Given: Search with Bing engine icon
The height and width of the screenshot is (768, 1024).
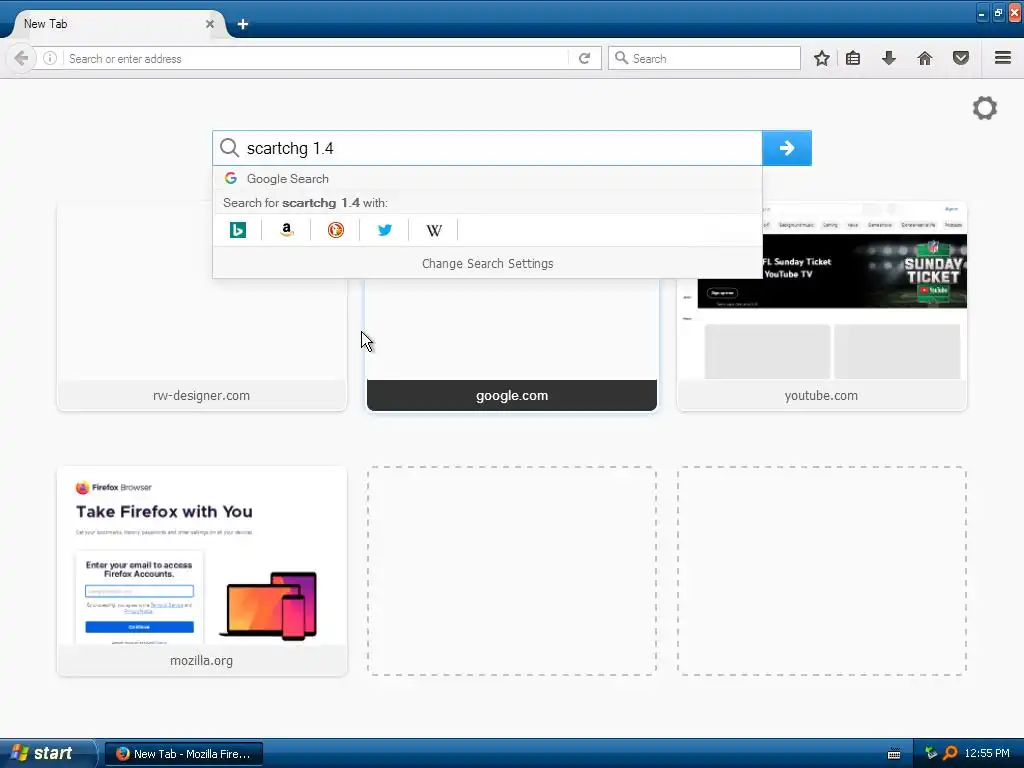Looking at the screenshot, I should [238, 230].
